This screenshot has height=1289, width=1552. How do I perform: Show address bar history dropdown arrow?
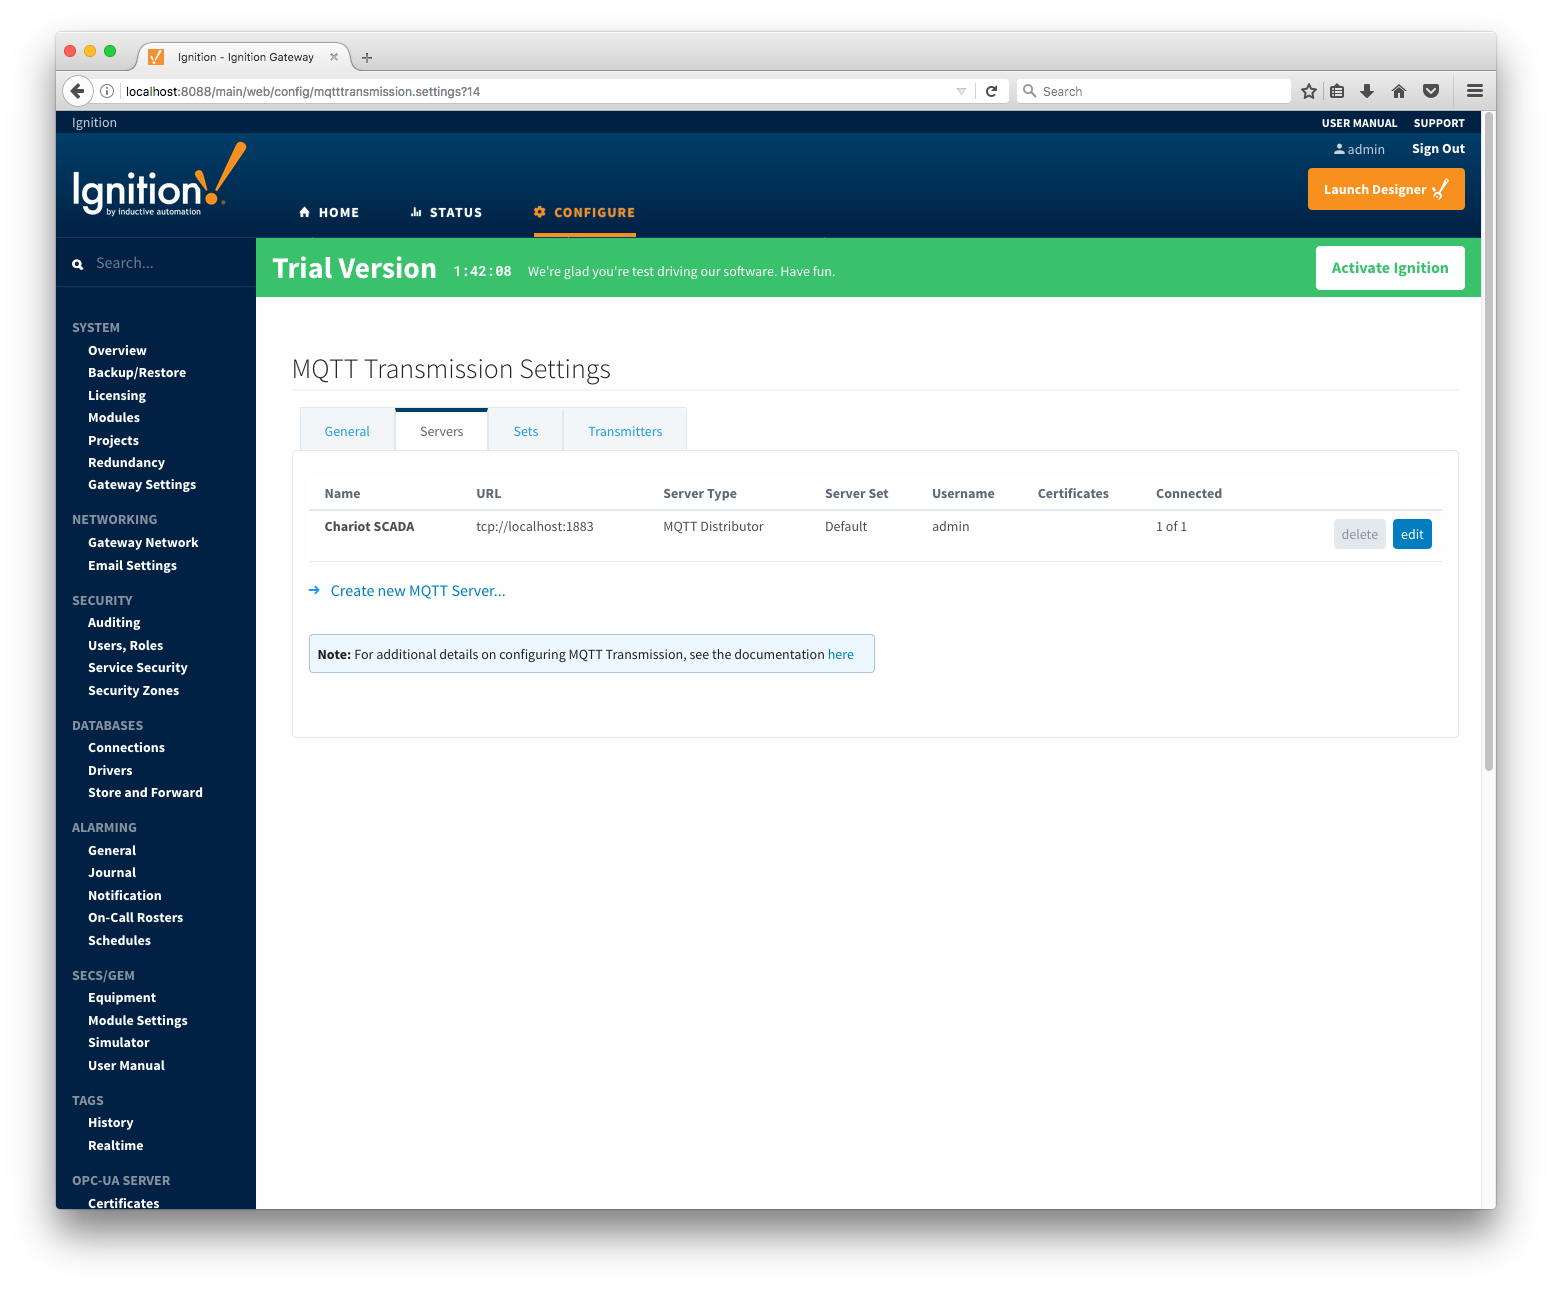coord(961,91)
